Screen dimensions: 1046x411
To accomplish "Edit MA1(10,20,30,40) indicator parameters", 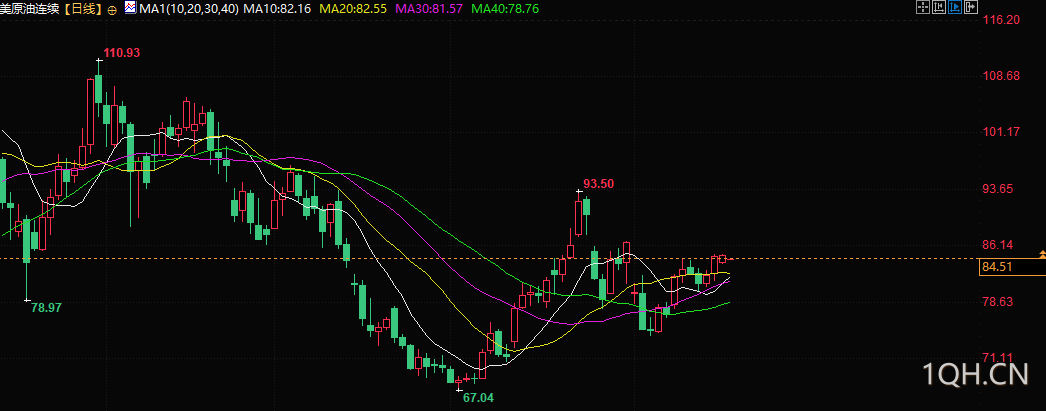I will click(x=189, y=9).
